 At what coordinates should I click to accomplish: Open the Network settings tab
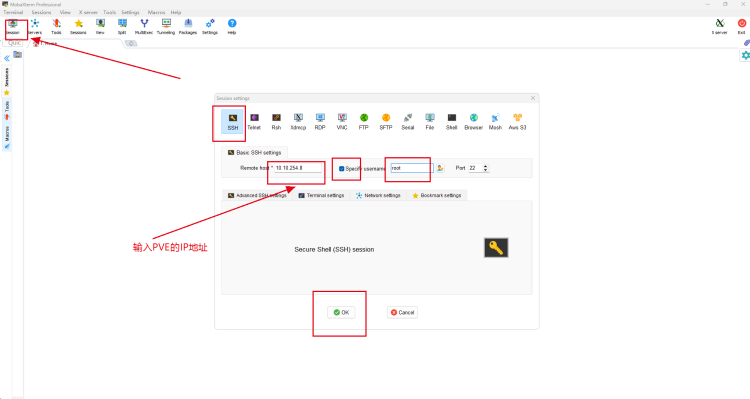378,195
